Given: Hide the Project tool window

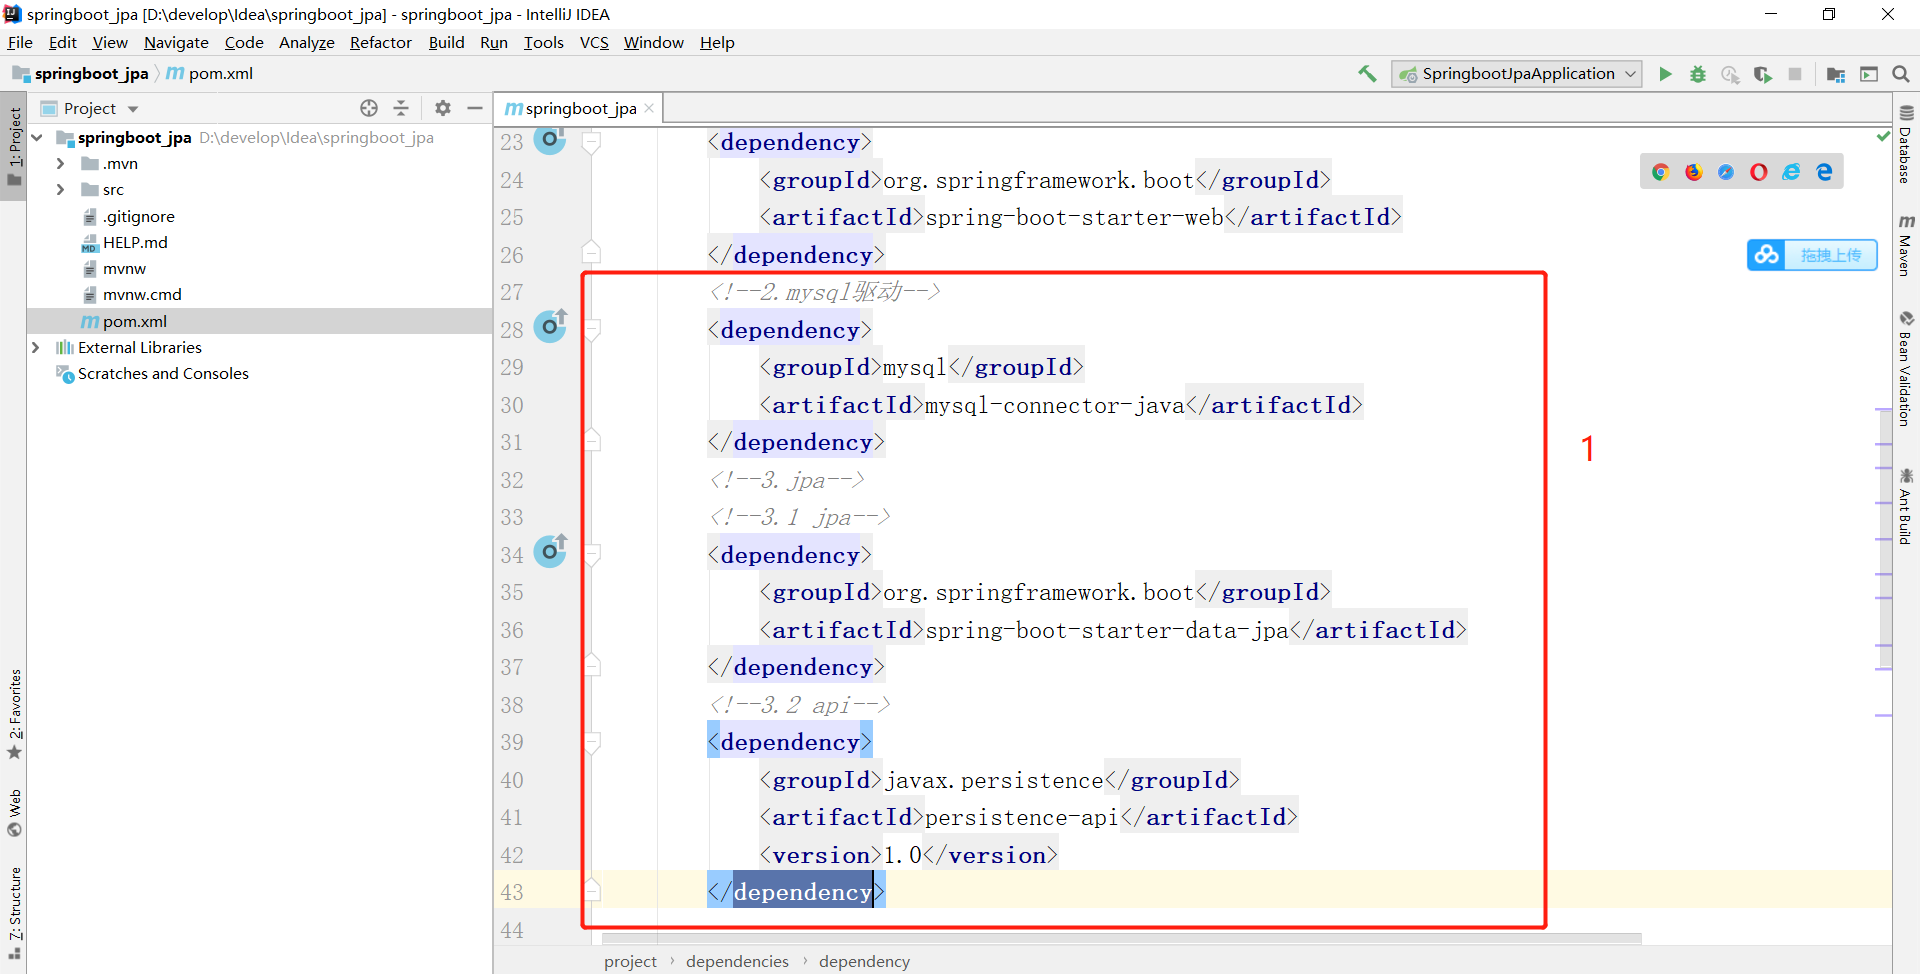Looking at the screenshot, I should tap(475, 108).
